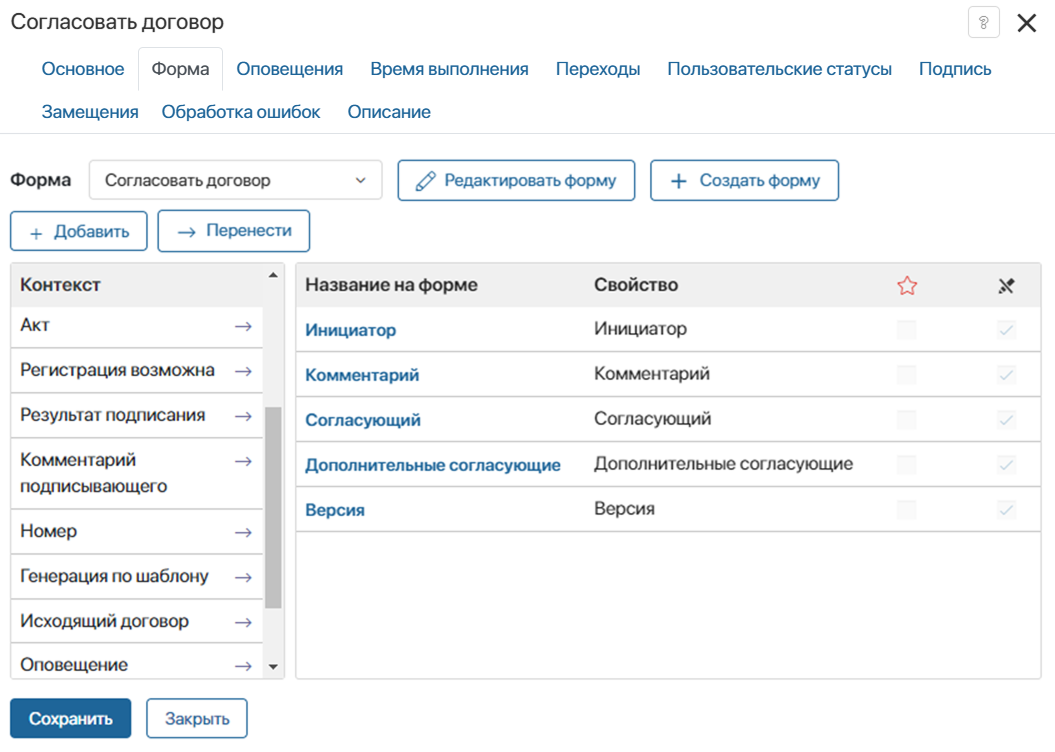Toggle read-only checkbox for Согласующий row
This screenshot has height=752, width=1055.
pyautogui.click(x=1007, y=420)
